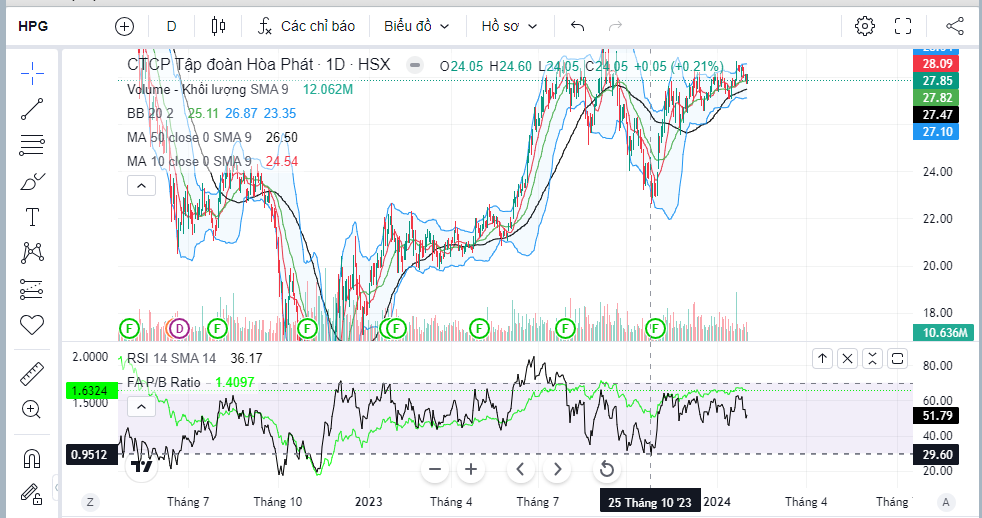Screen dimensions: 982x518
Task: Collapse the main chart indicator legend
Action: [142, 185]
